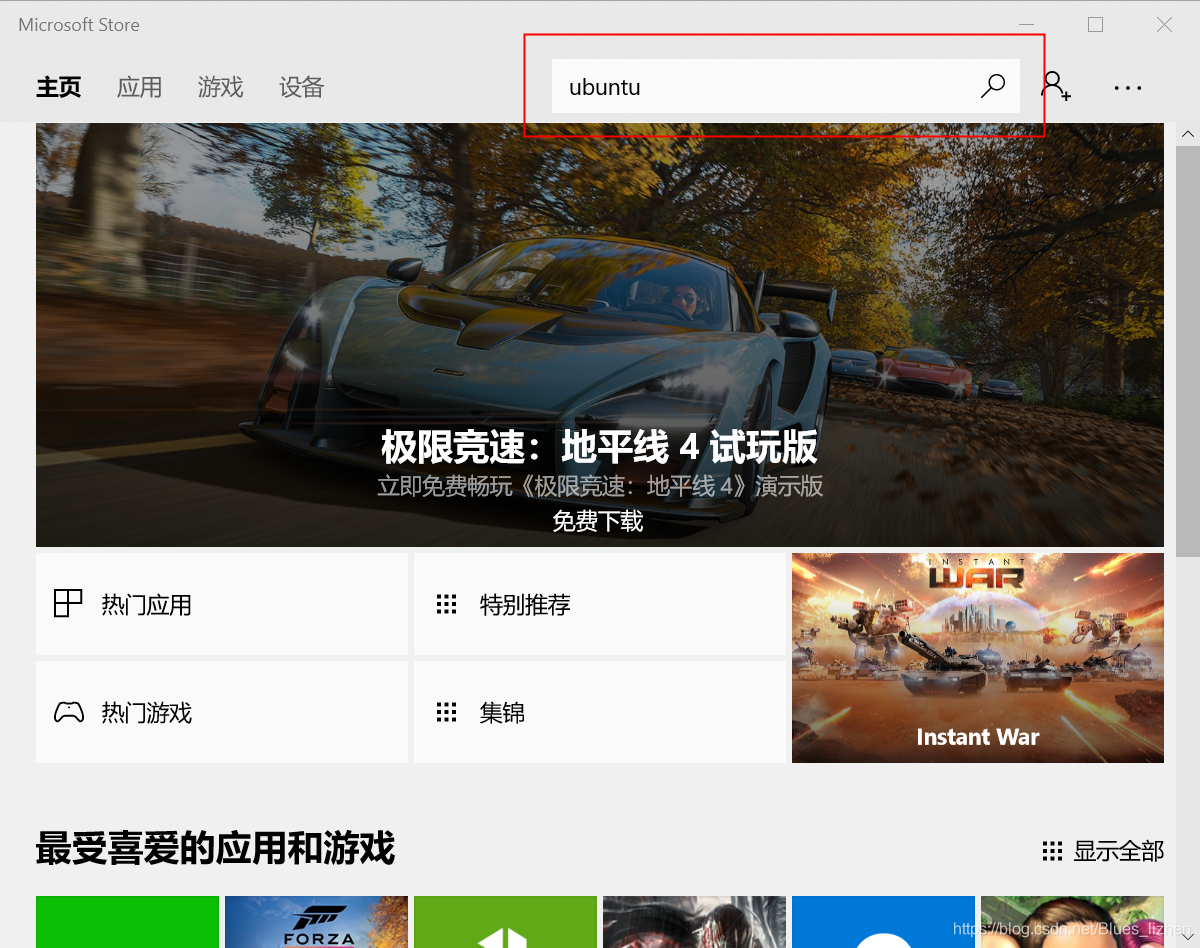This screenshot has width=1200, height=948.
Task: Click the 热门游戏 gamepad icon
Action: (68, 713)
